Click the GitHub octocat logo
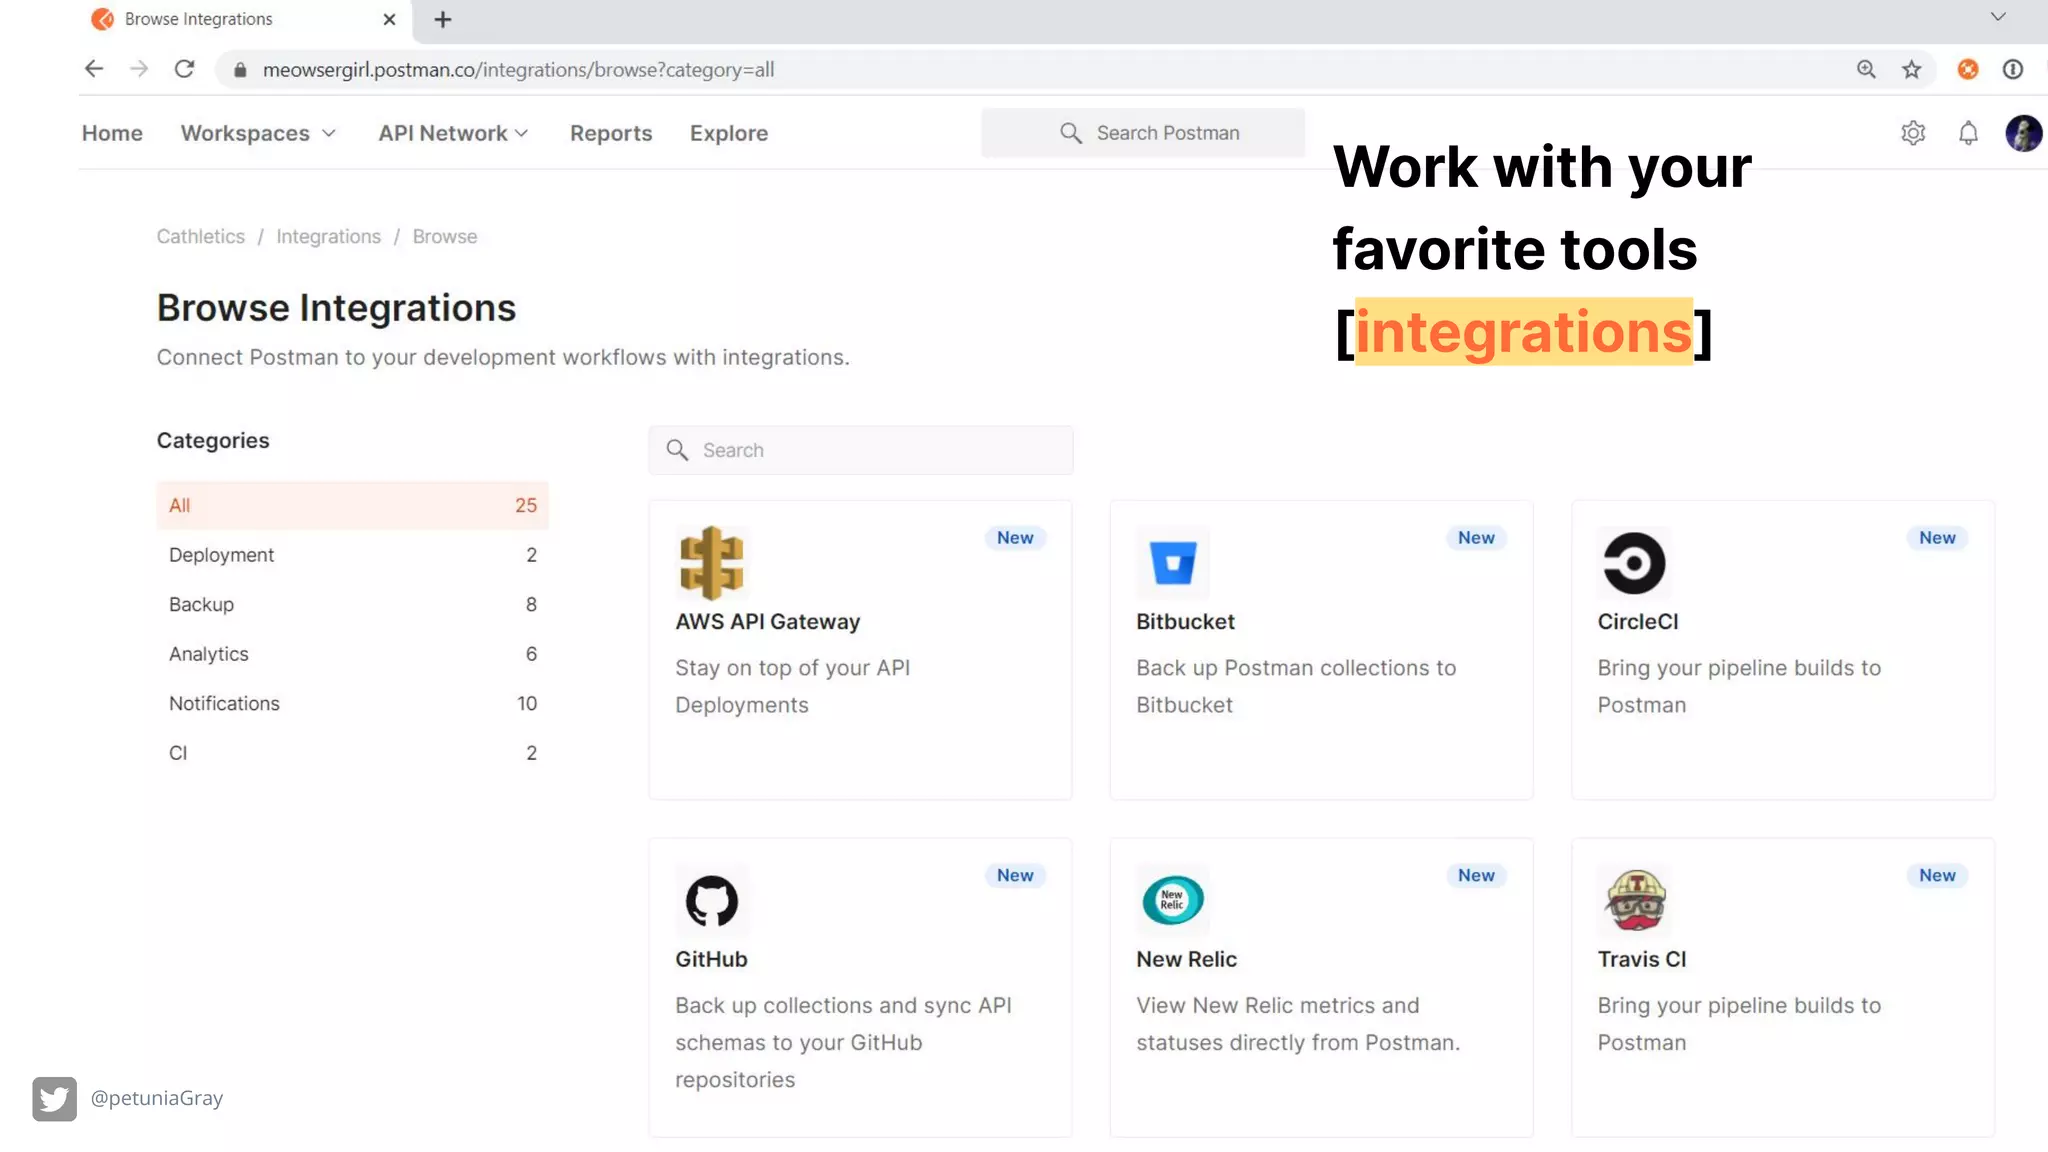 (711, 900)
